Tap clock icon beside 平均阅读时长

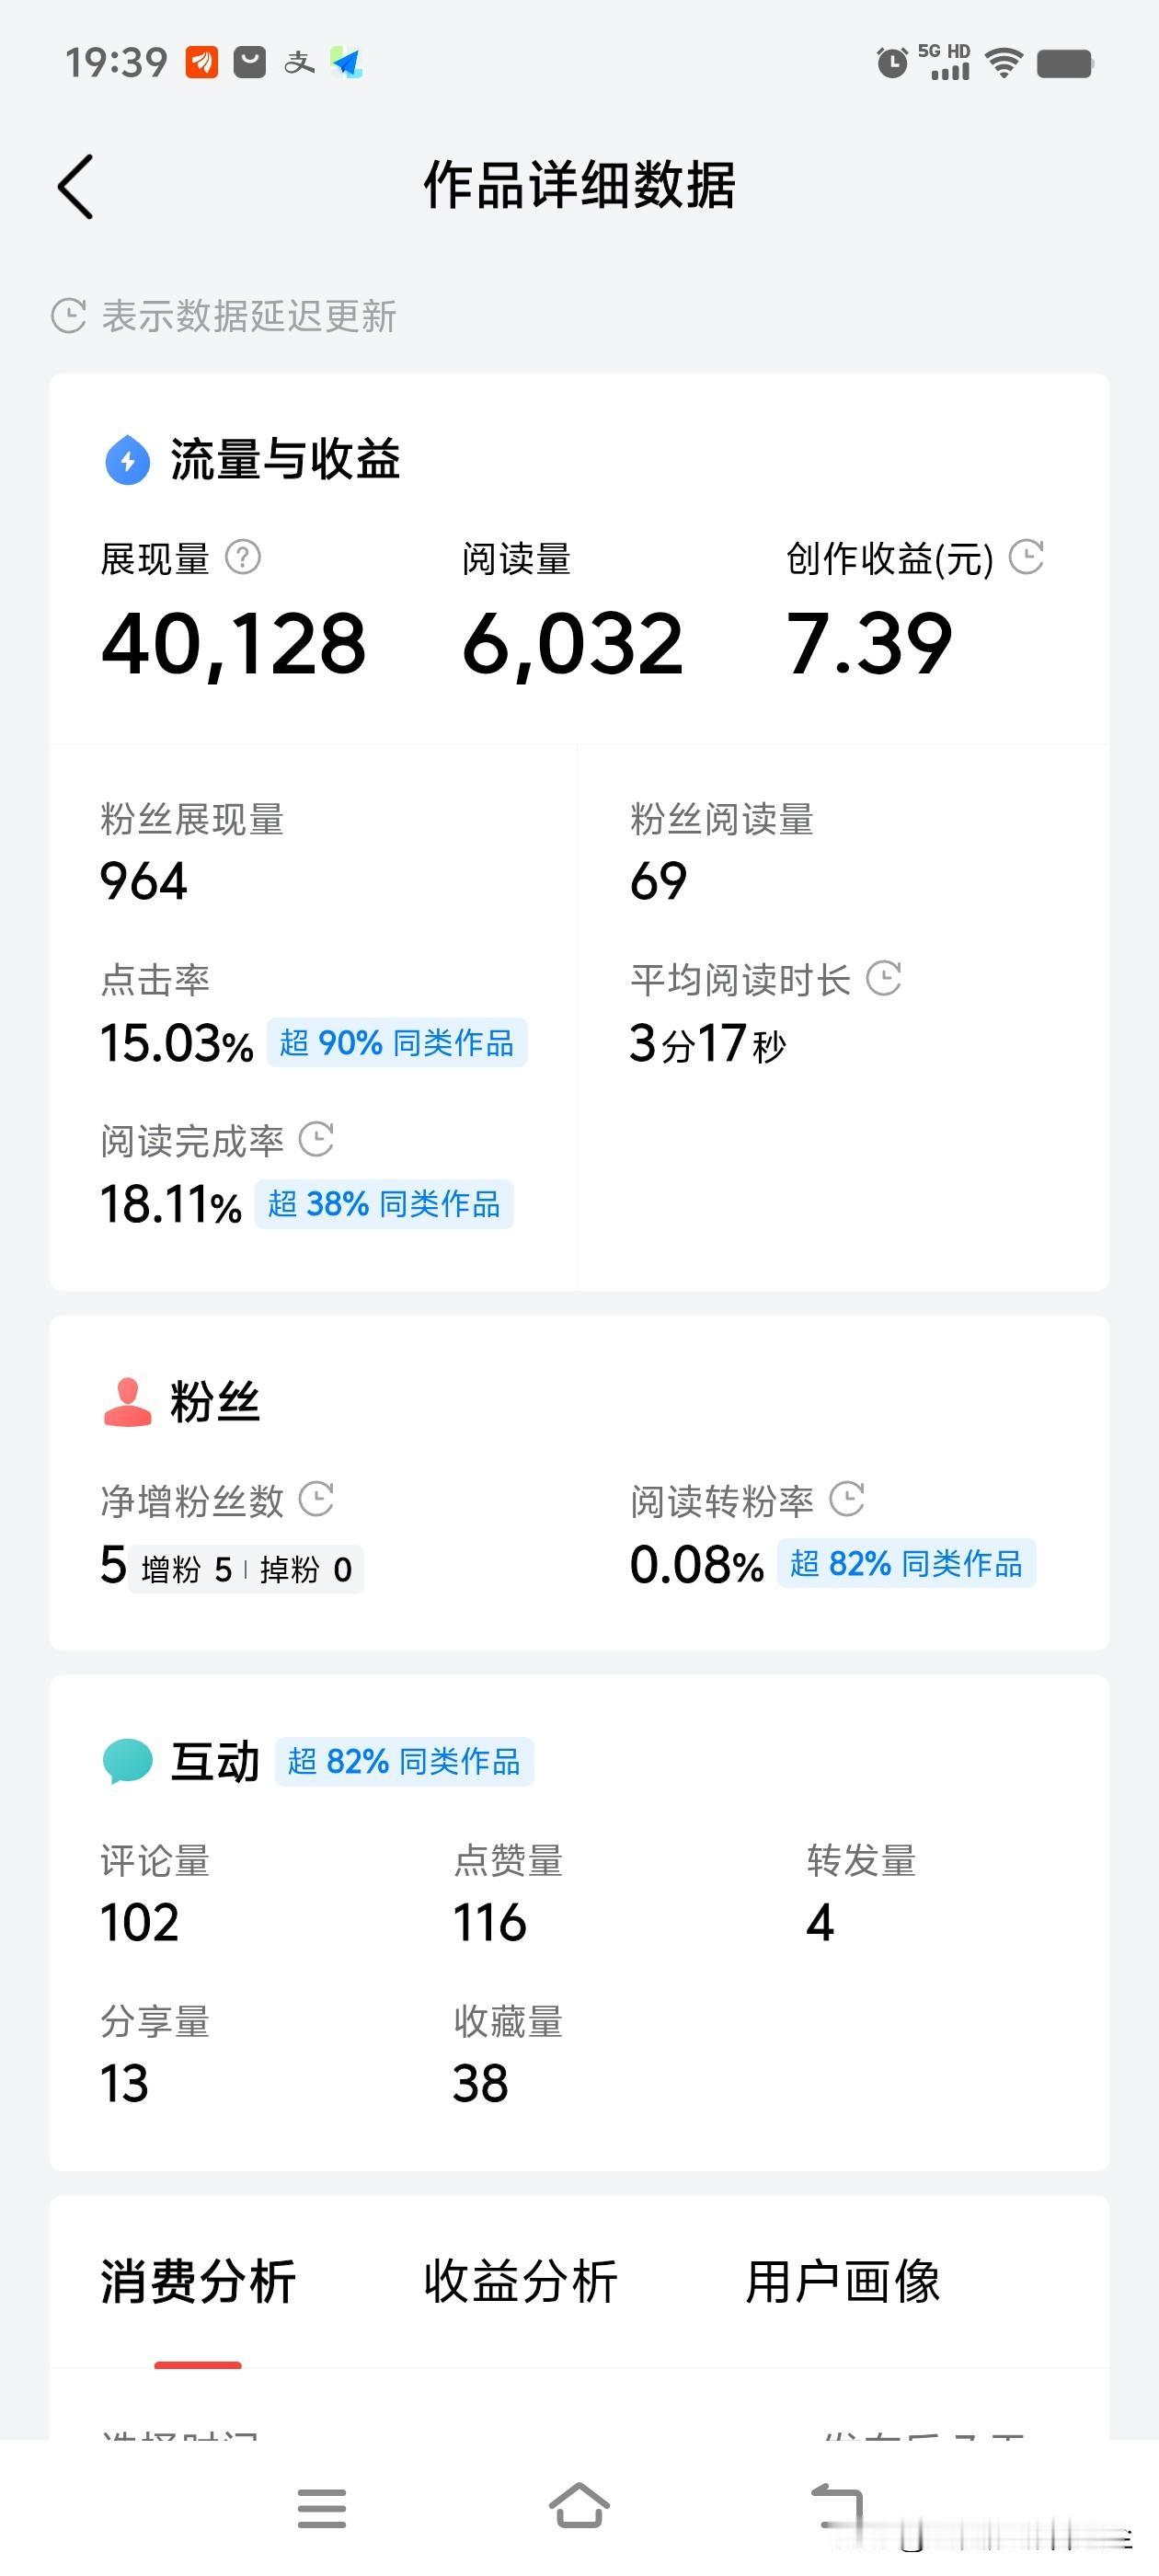(884, 978)
